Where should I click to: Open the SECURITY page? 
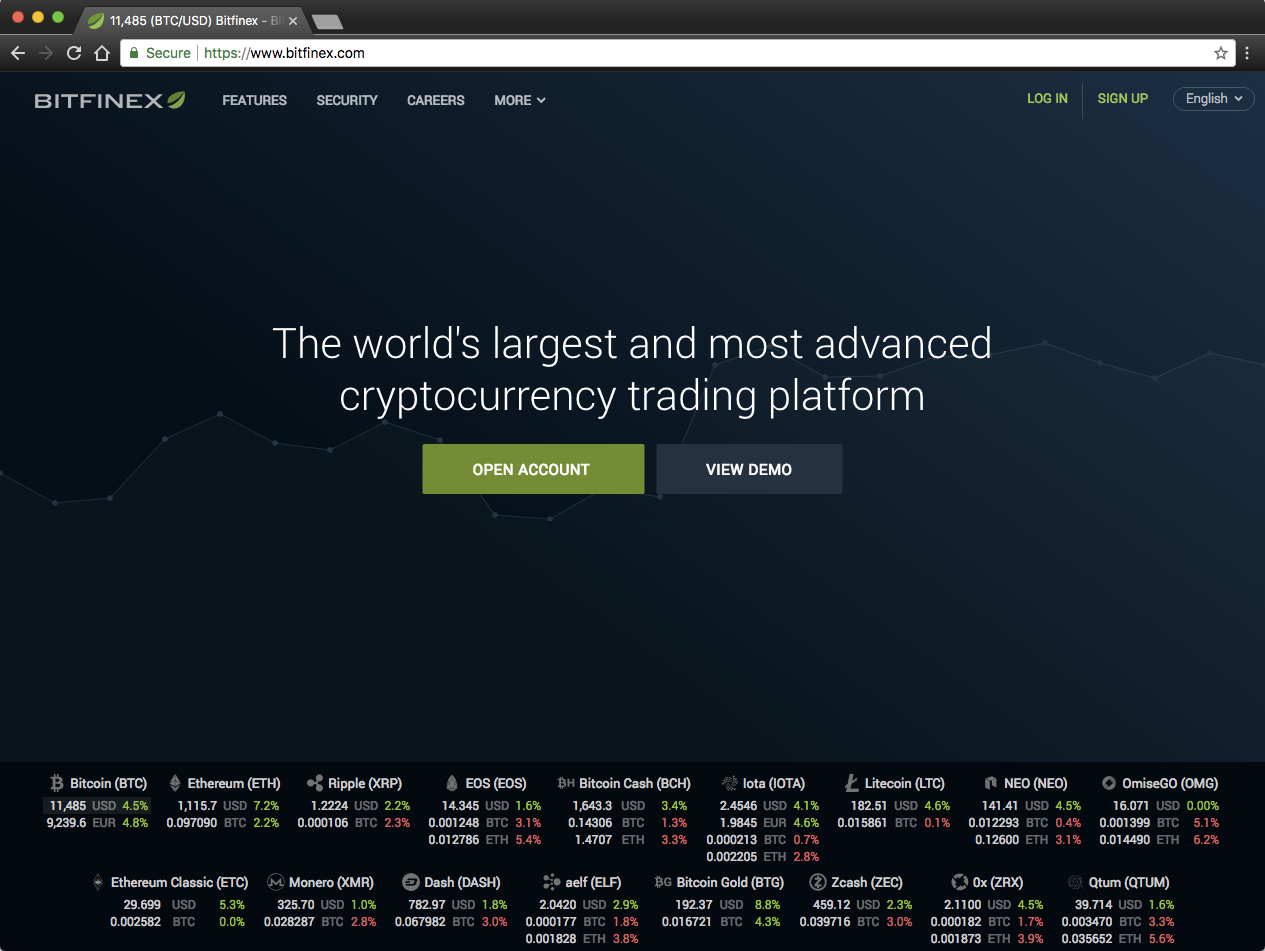click(x=346, y=100)
